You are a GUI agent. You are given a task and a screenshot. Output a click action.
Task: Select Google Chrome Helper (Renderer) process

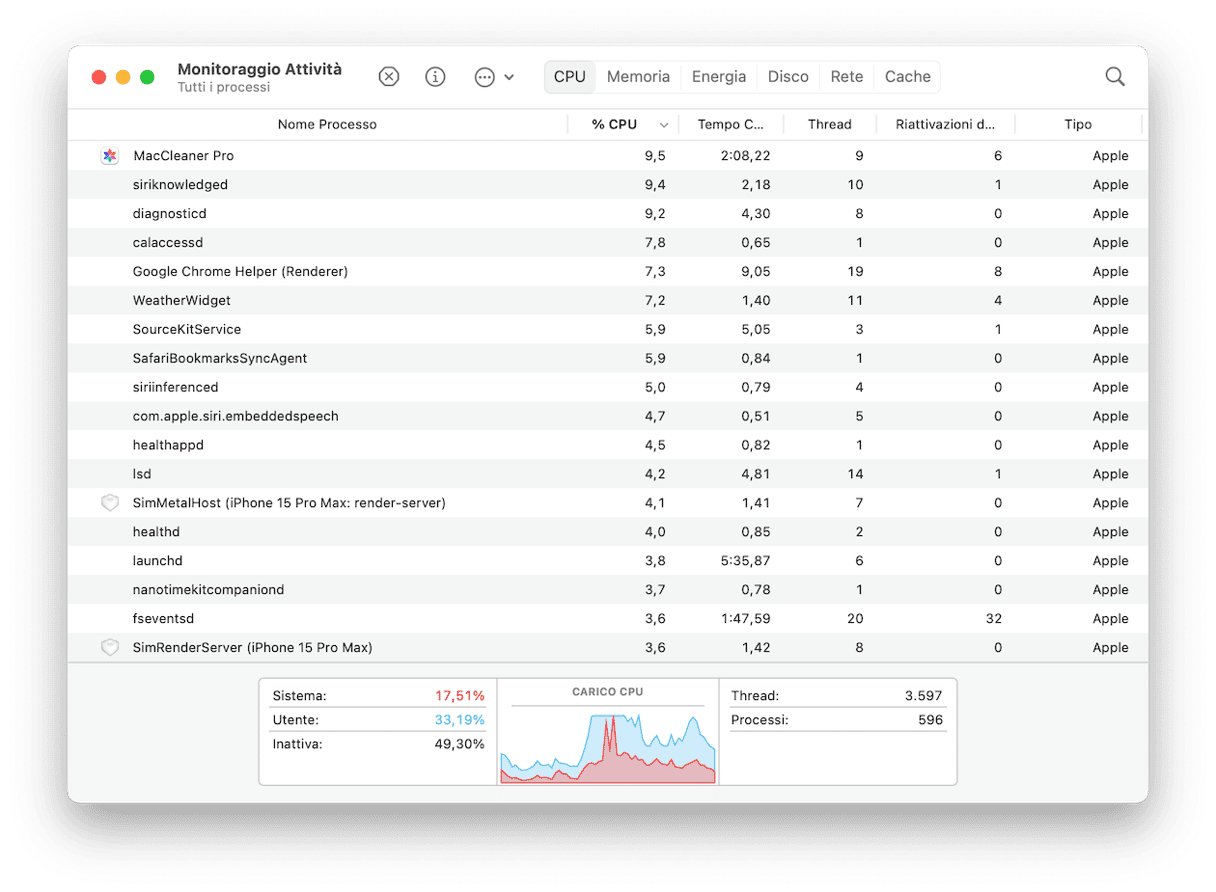(608, 272)
